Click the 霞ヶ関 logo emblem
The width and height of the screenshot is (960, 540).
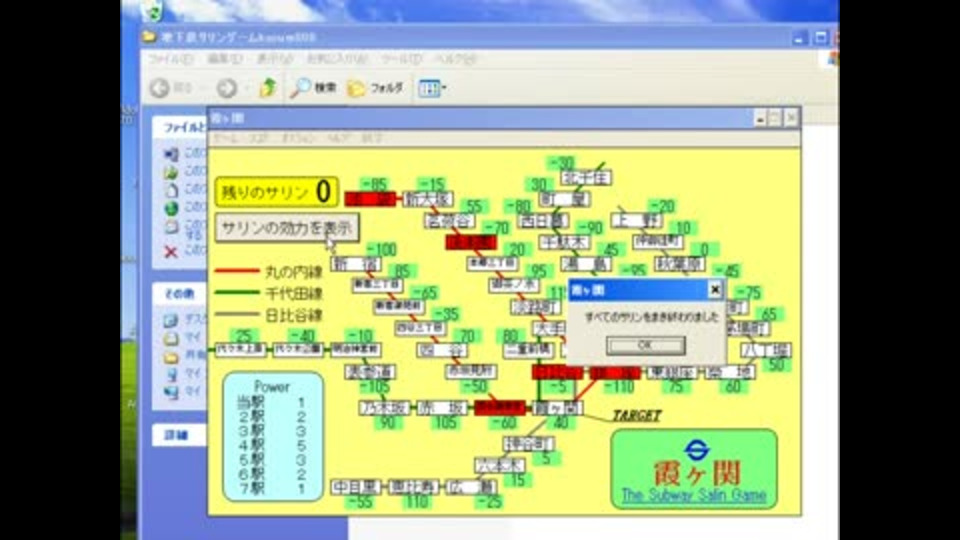tap(697, 450)
